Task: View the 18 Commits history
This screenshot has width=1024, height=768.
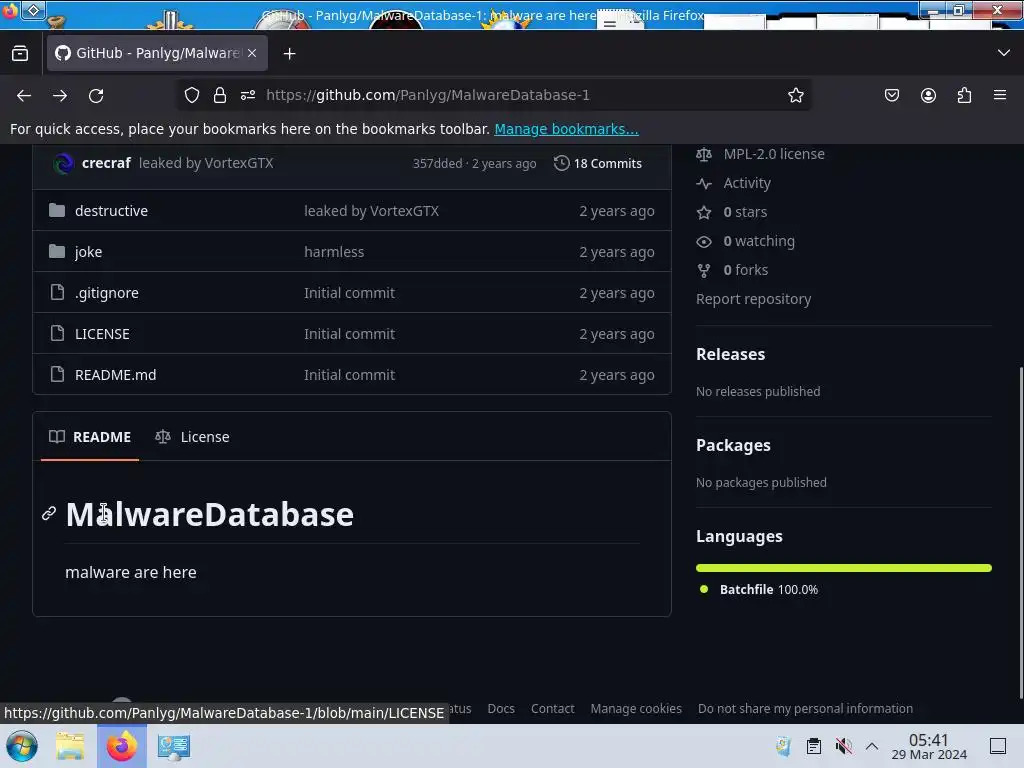Action: point(598,163)
